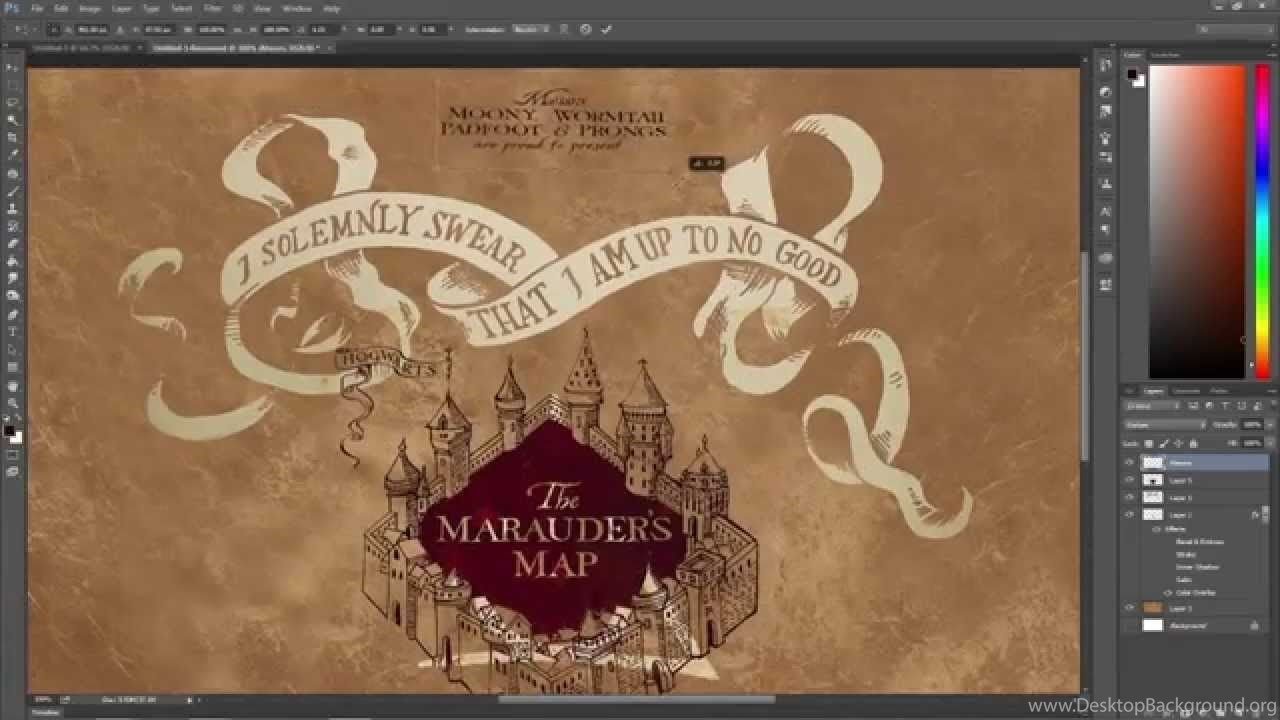This screenshot has height=720, width=1280.
Task: Click the horizontal canvas scrollbar
Action: pyautogui.click(x=637, y=700)
